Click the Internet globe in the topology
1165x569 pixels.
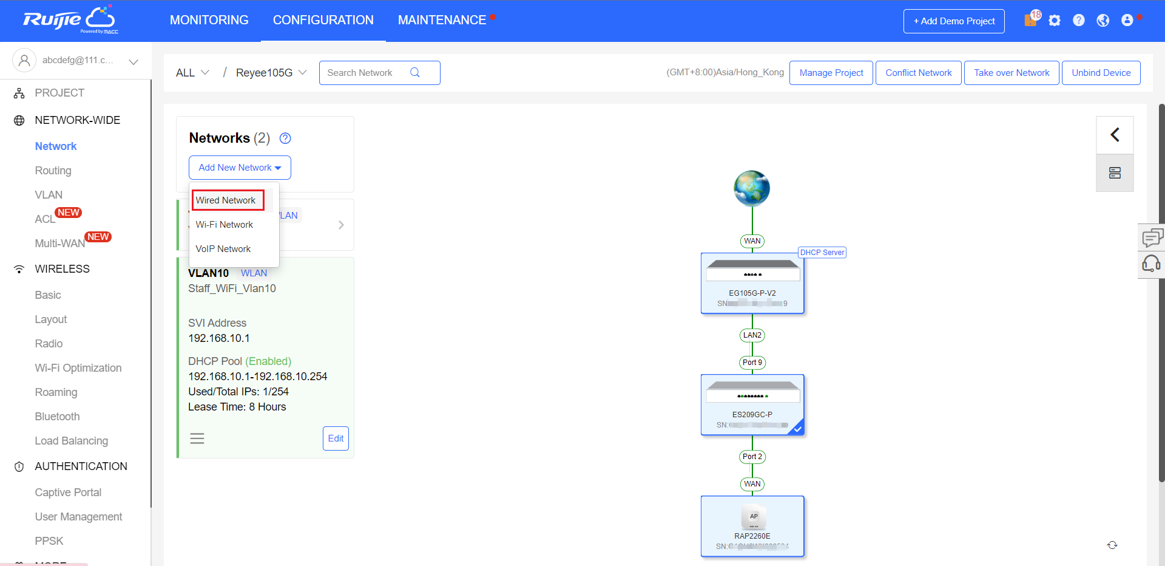[751, 188]
